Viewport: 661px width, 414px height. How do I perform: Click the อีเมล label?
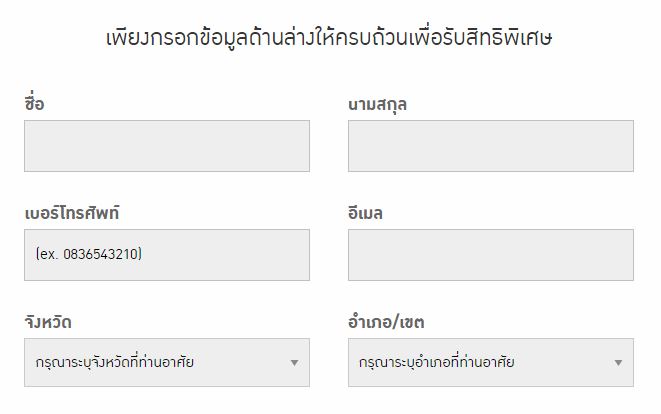pyautogui.click(x=365, y=213)
